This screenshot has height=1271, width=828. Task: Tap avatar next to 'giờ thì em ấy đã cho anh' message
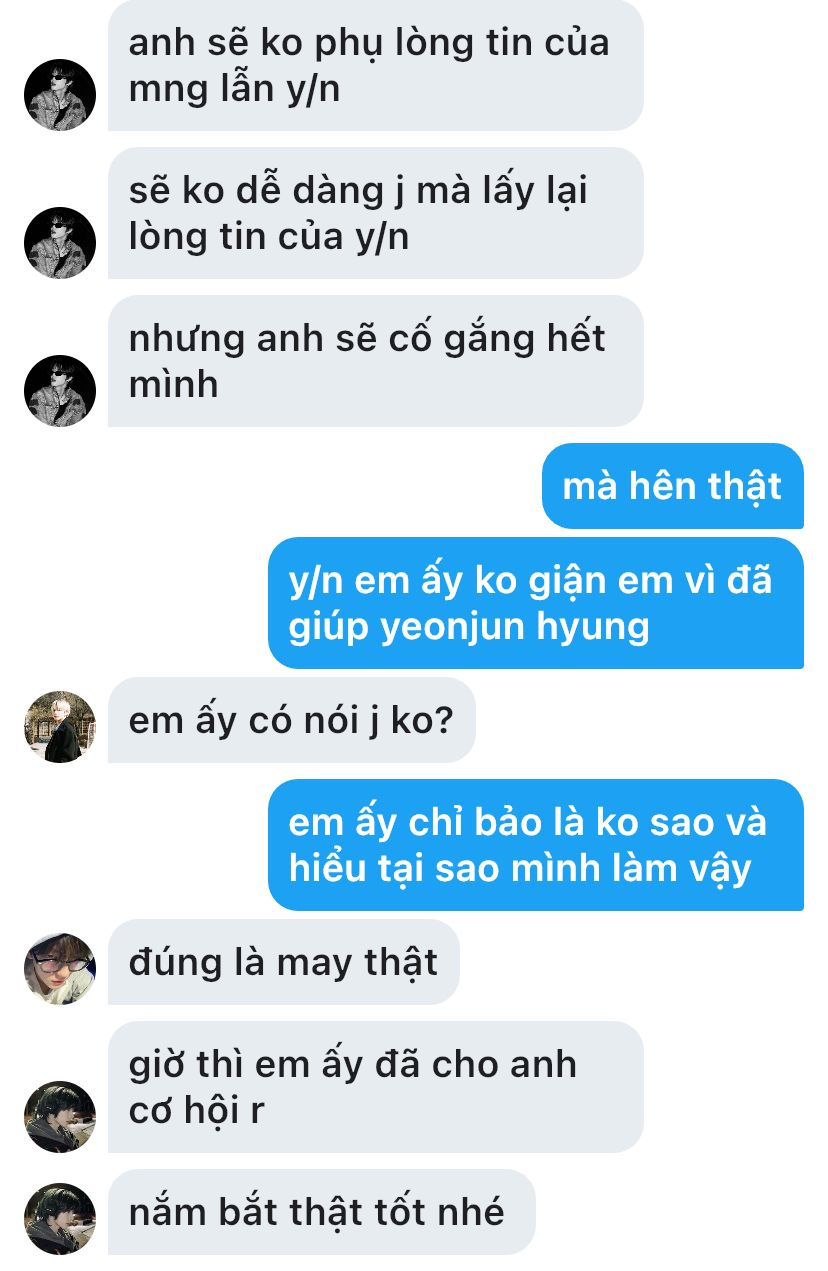[x=60, y=1117]
